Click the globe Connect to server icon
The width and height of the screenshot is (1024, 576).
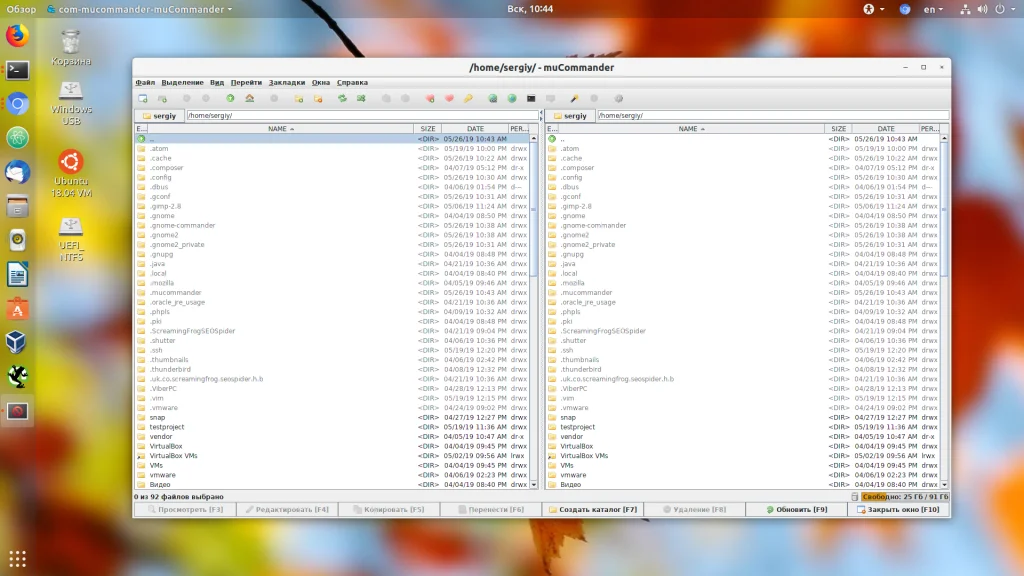tap(511, 98)
